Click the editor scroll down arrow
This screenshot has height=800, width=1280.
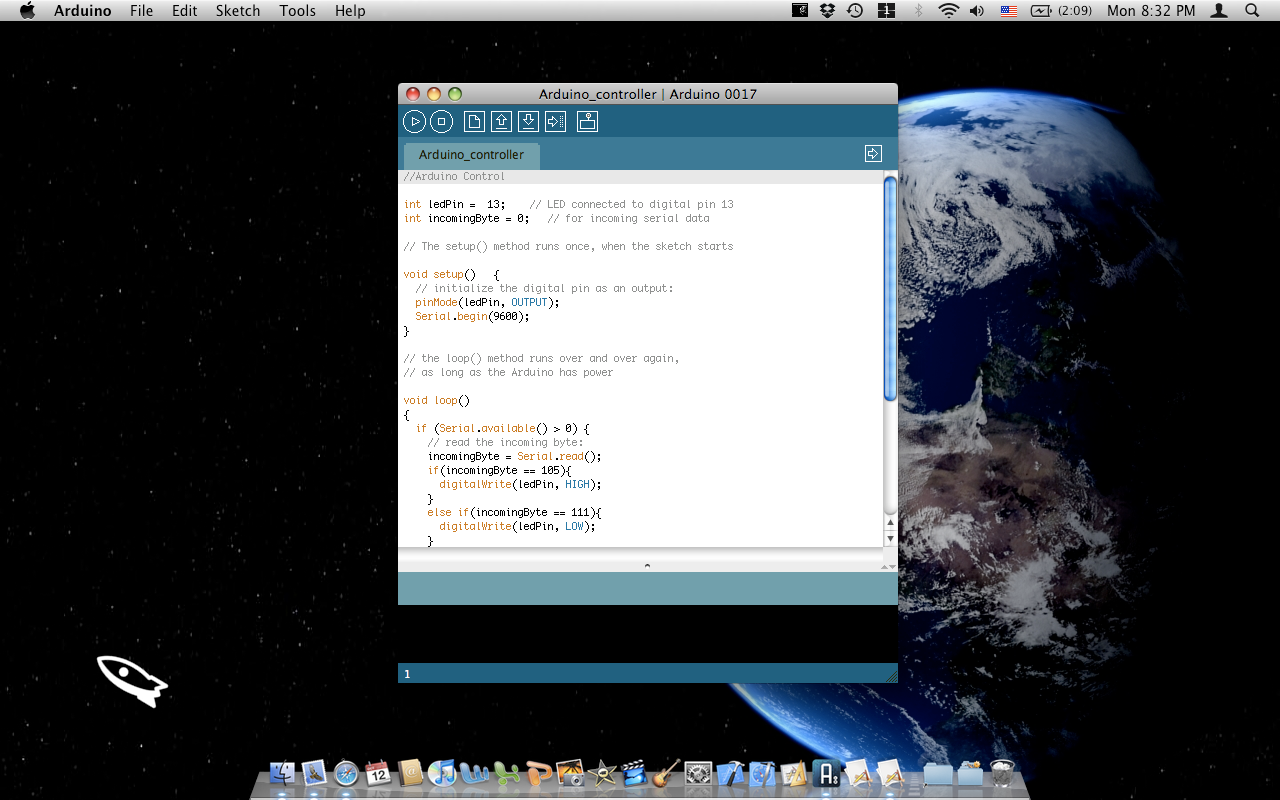tap(890, 539)
